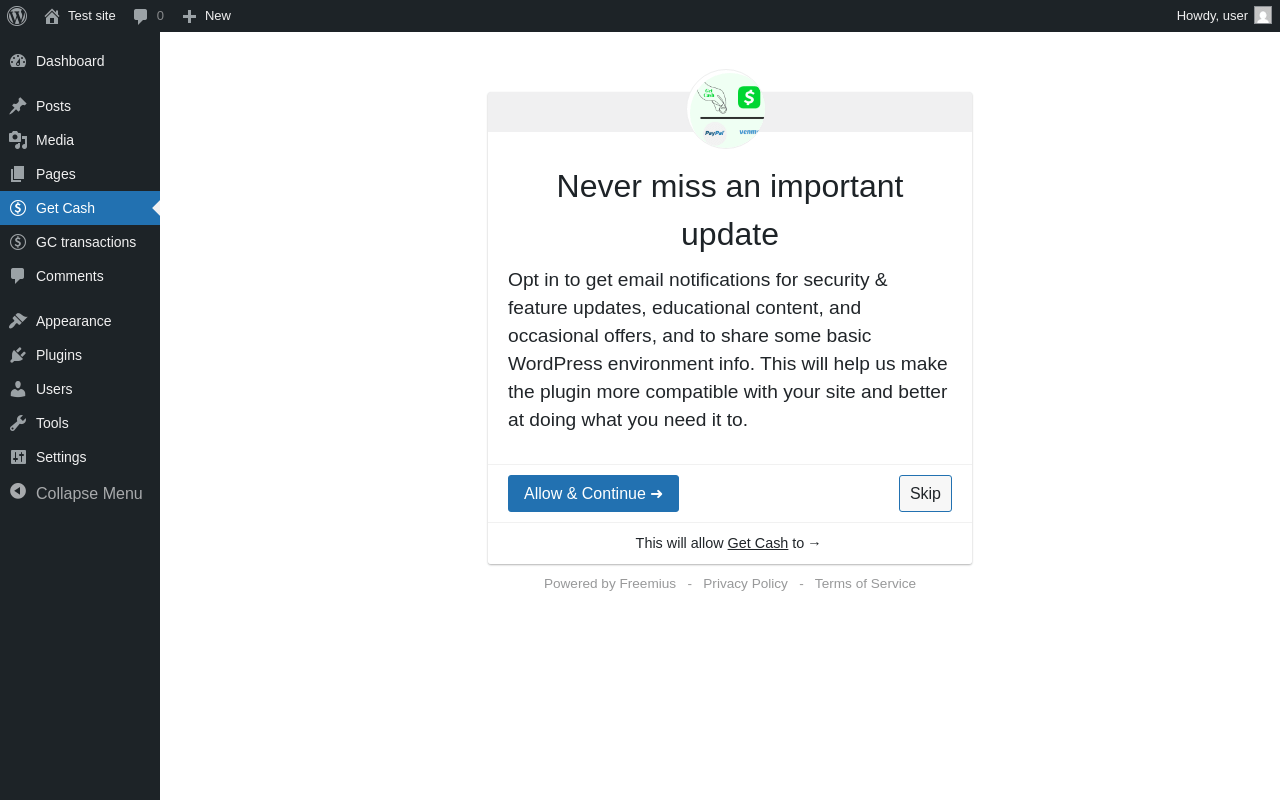The image size is (1280, 800).
Task: Click Allow & Continue button
Action: pyautogui.click(x=593, y=493)
